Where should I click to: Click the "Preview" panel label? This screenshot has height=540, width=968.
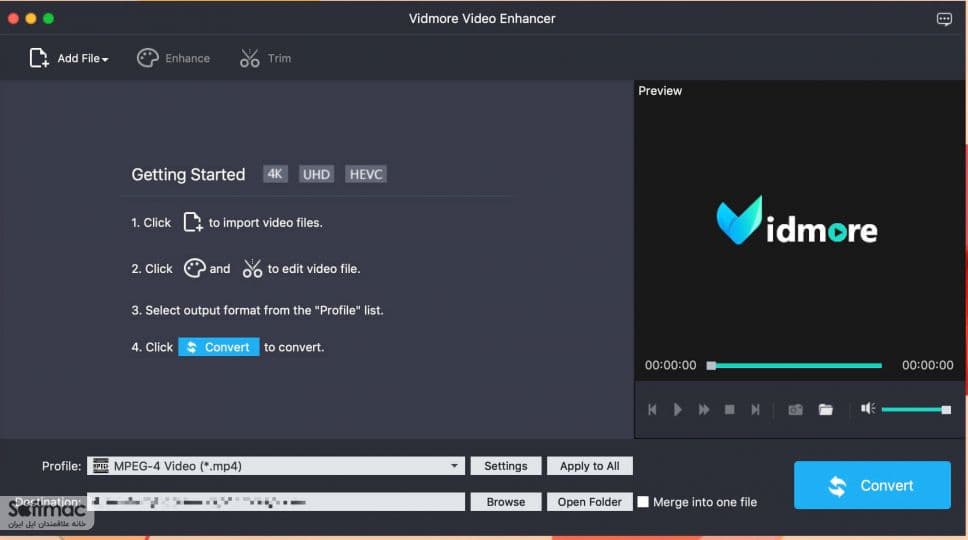[x=660, y=91]
